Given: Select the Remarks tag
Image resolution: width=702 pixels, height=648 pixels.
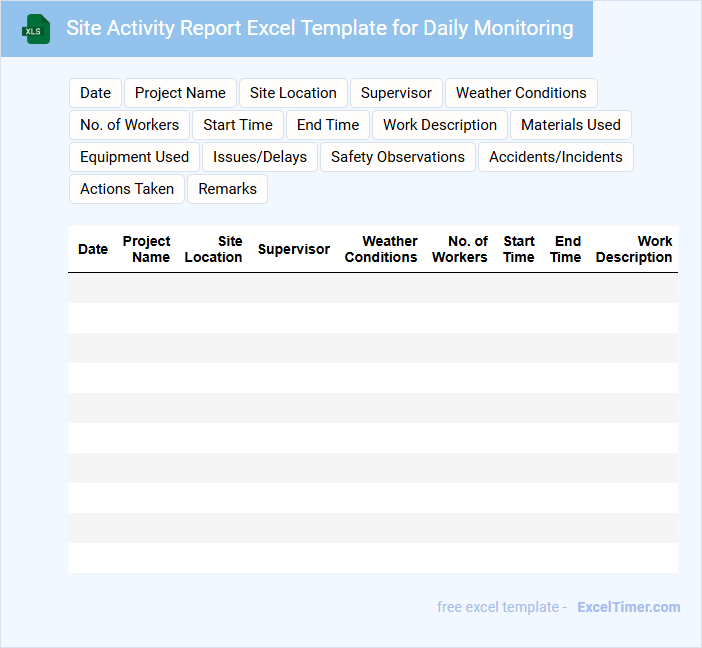Looking at the screenshot, I should pos(227,189).
